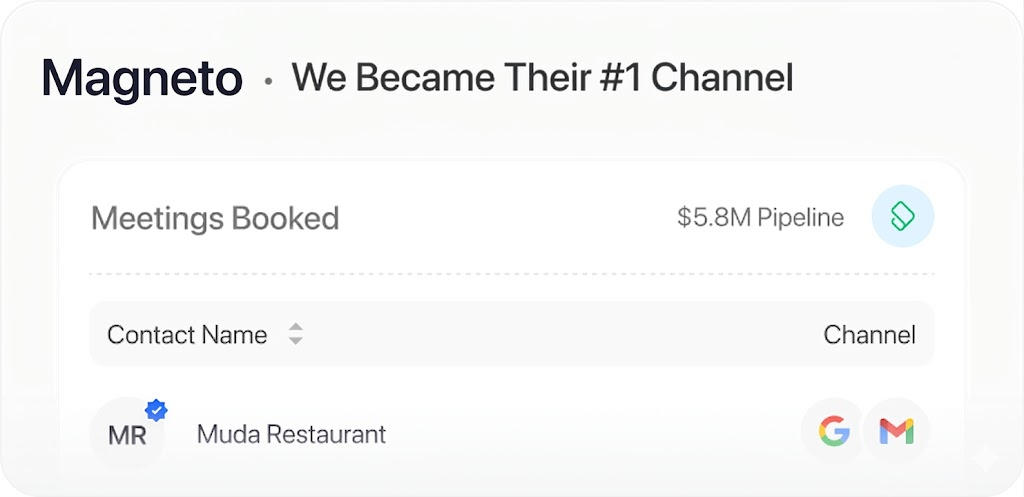Click the Google channel icon
The height and width of the screenshot is (497, 1024).
click(x=834, y=432)
